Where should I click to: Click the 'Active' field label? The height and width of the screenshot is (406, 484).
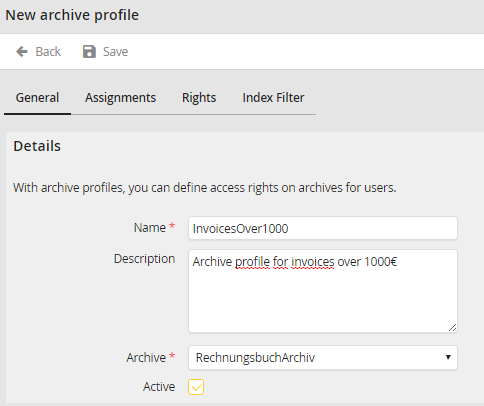pyautogui.click(x=159, y=387)
